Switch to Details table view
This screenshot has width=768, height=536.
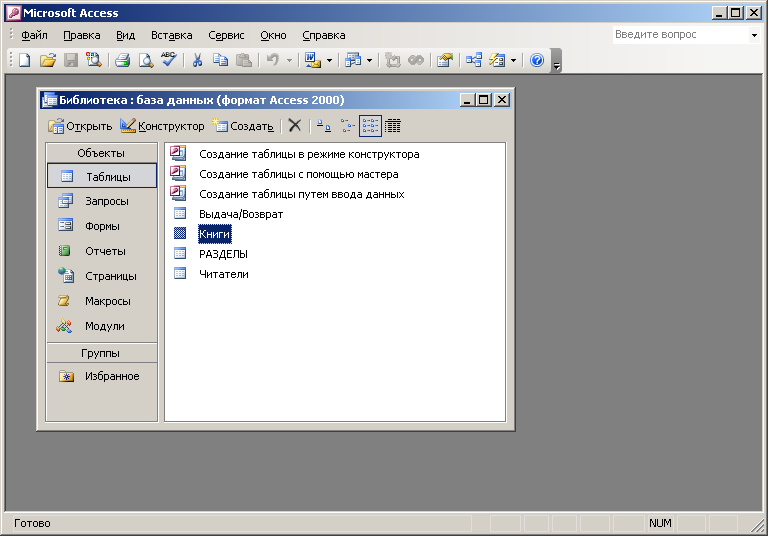click(393, 126)
